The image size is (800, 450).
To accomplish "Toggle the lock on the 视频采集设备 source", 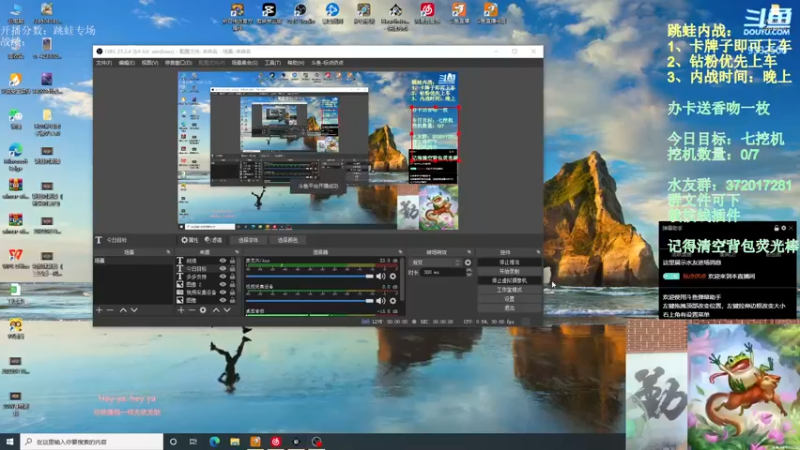I will click(x=233, y=292).
